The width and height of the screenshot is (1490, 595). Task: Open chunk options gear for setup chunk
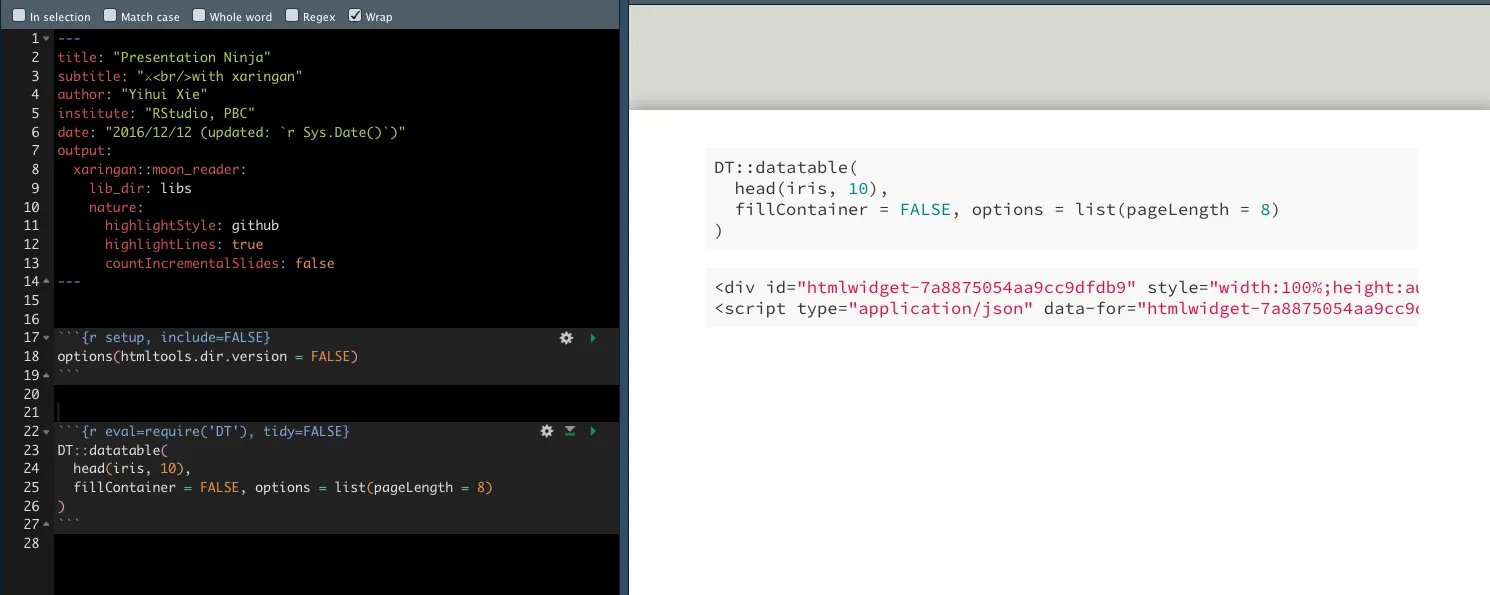coord(566,338)
